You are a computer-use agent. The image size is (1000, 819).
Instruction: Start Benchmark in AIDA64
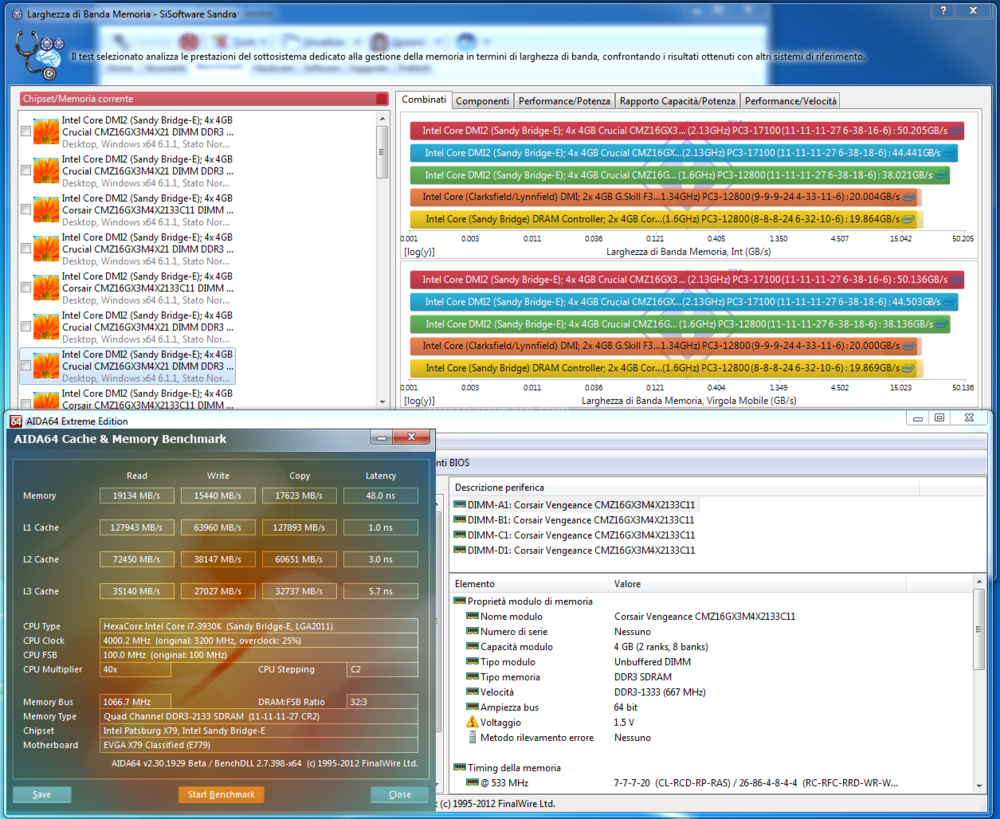coord(221,794)
